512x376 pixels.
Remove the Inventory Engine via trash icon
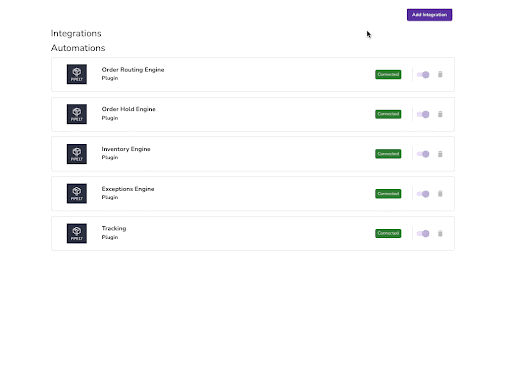(440, 154)
